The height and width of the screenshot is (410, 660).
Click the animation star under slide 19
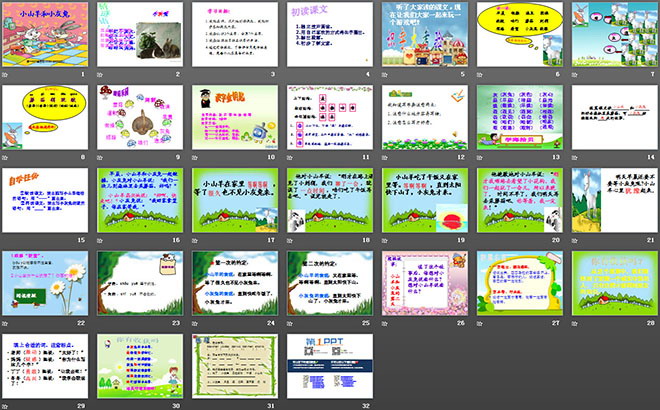385,240
